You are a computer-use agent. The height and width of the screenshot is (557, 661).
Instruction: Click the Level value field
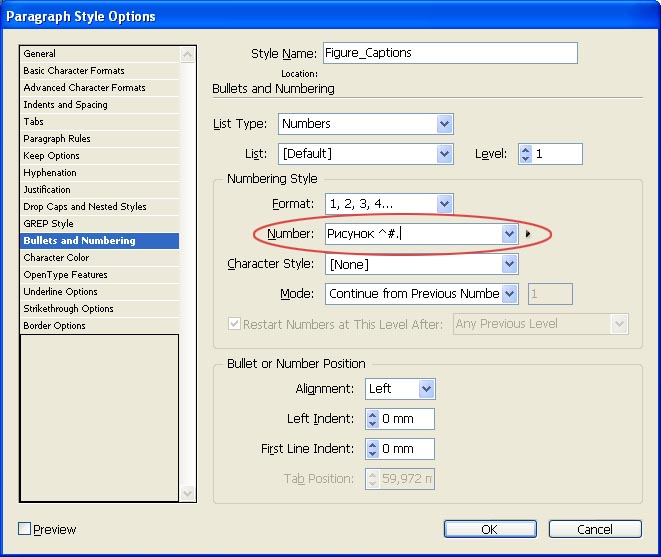(557, 154)
